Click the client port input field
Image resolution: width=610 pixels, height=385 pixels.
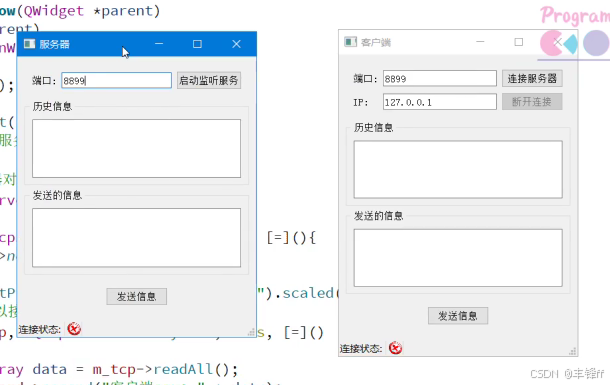point(440,79)
